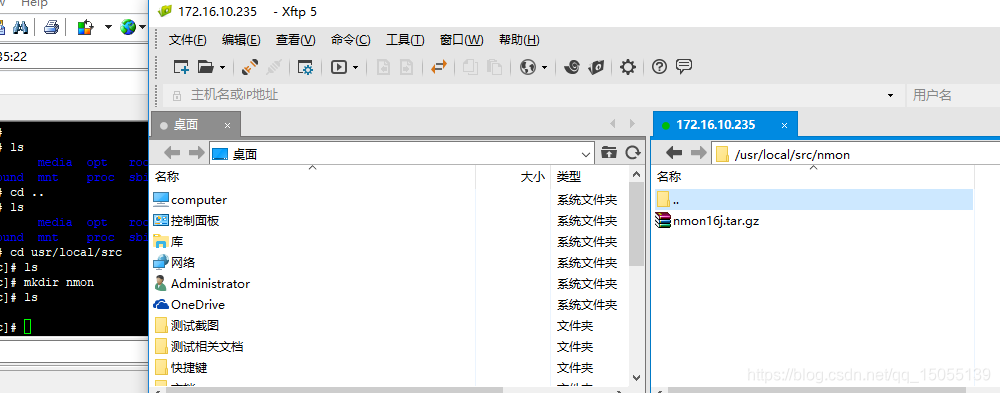This screenshot has height=393, width=1000.
Task: Open the 工具(T) menu
Action: [x=405, y=40]
